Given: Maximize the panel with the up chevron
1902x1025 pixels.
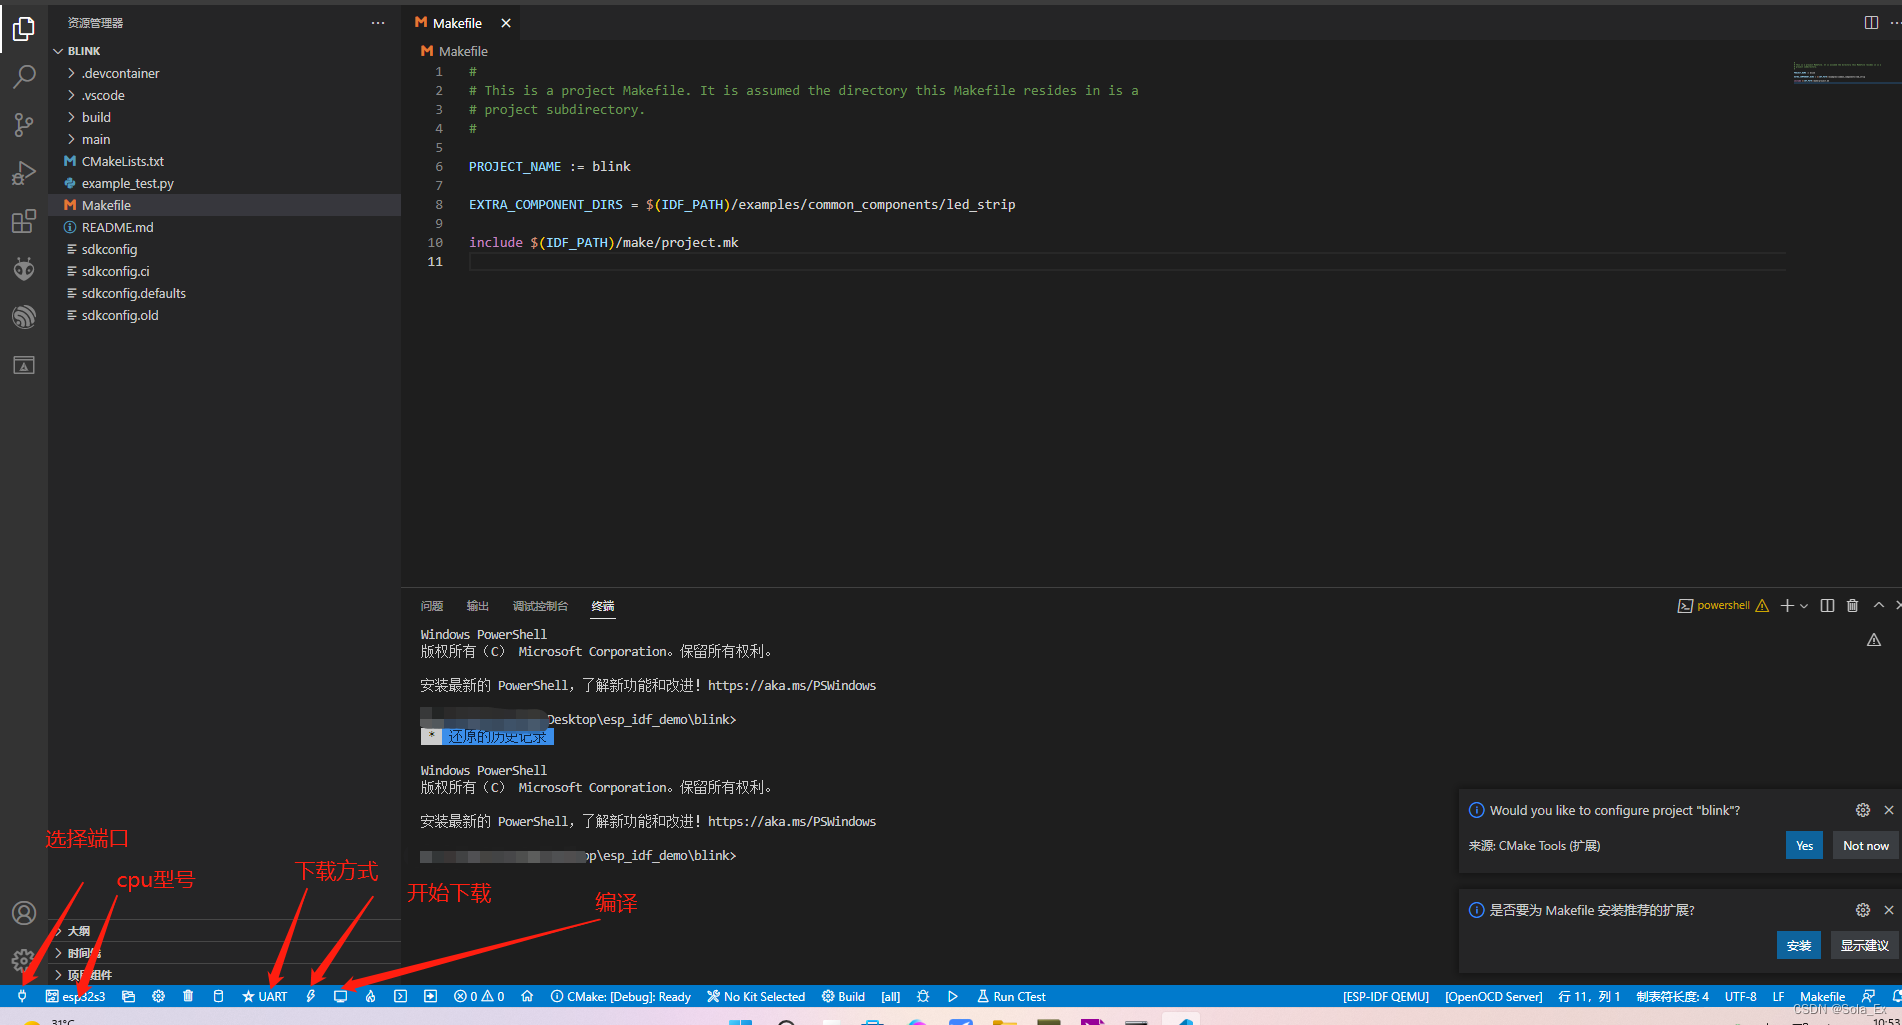Looking at the screenshot, I should point(1878,605).
